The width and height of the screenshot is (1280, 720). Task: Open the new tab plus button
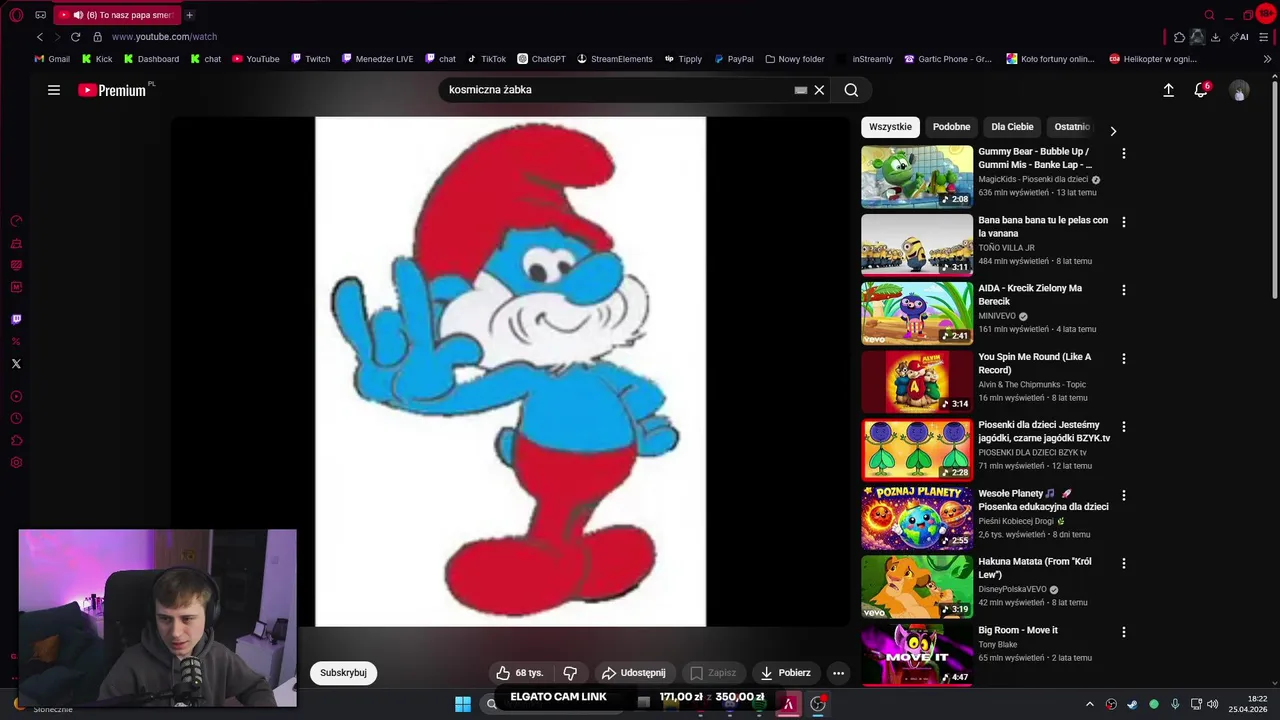pos(189,15)
